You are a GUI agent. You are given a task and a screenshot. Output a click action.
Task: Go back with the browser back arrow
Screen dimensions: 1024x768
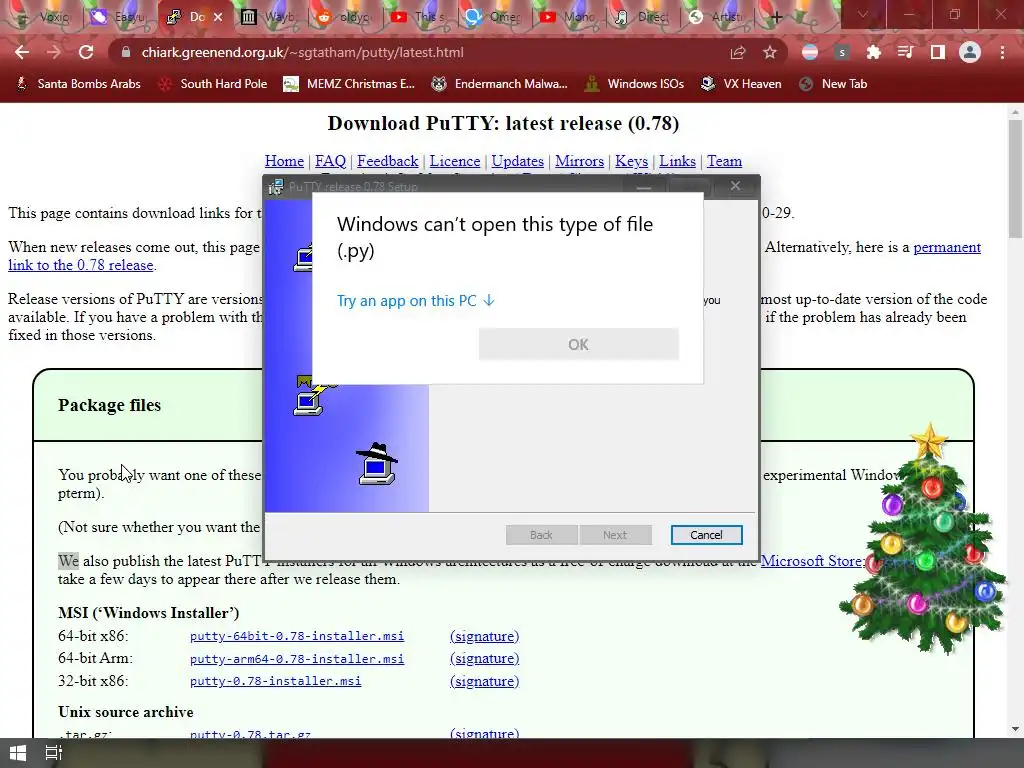coord(22,52)
